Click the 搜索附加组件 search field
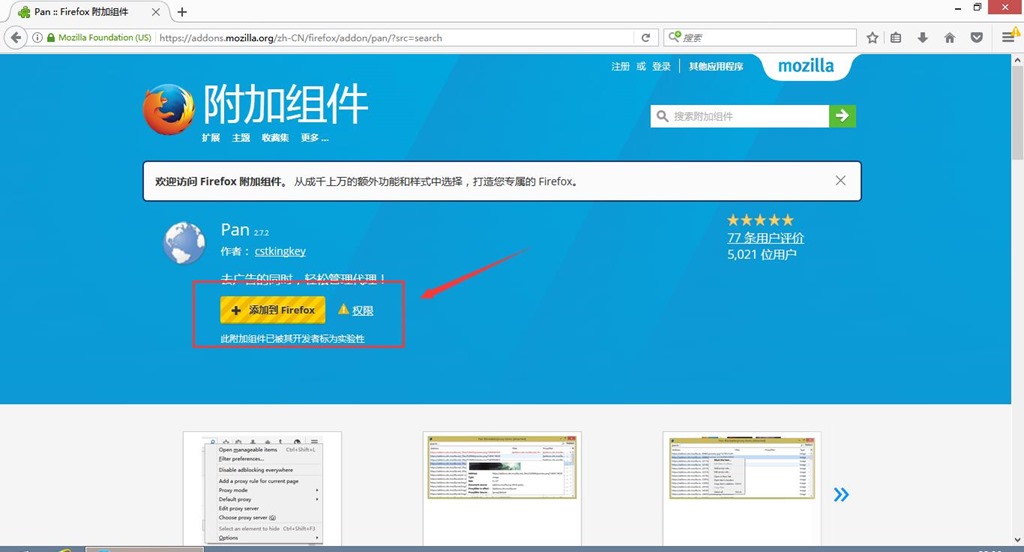 (x=740, y=116)
